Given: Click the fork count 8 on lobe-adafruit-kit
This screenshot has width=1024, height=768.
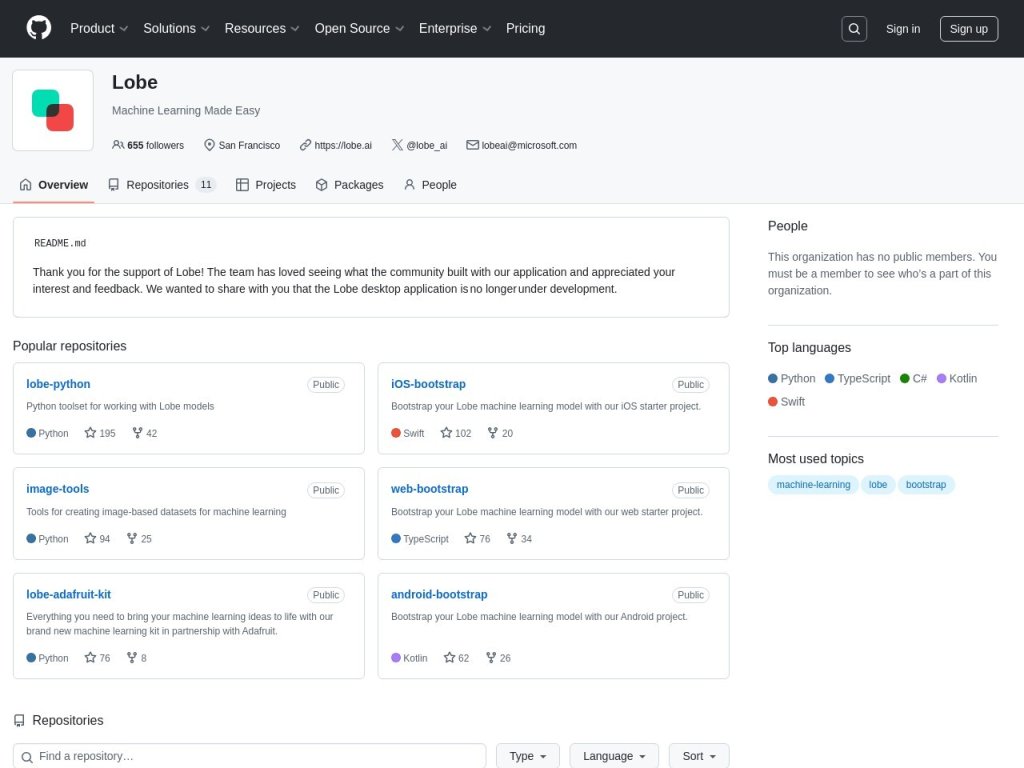Looking at the screenshot, I should (x=136, y=658).
